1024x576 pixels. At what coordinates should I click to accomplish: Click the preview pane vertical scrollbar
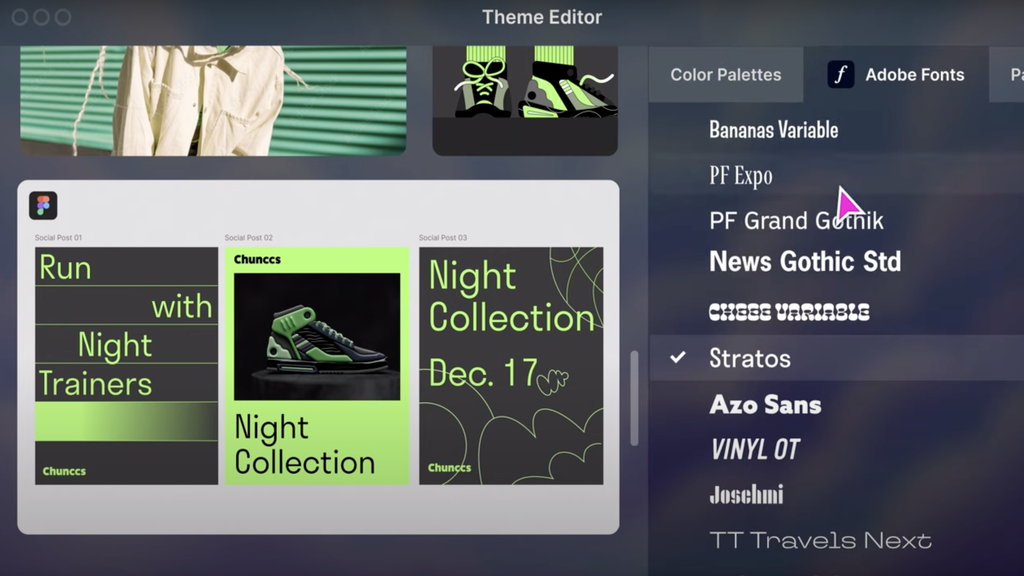coord(634,398)
